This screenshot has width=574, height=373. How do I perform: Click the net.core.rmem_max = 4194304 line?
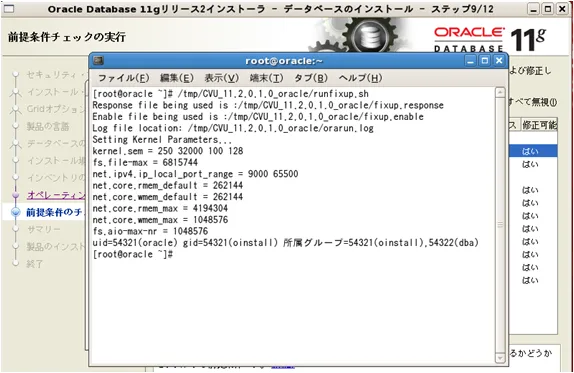(x=160, y=208)
